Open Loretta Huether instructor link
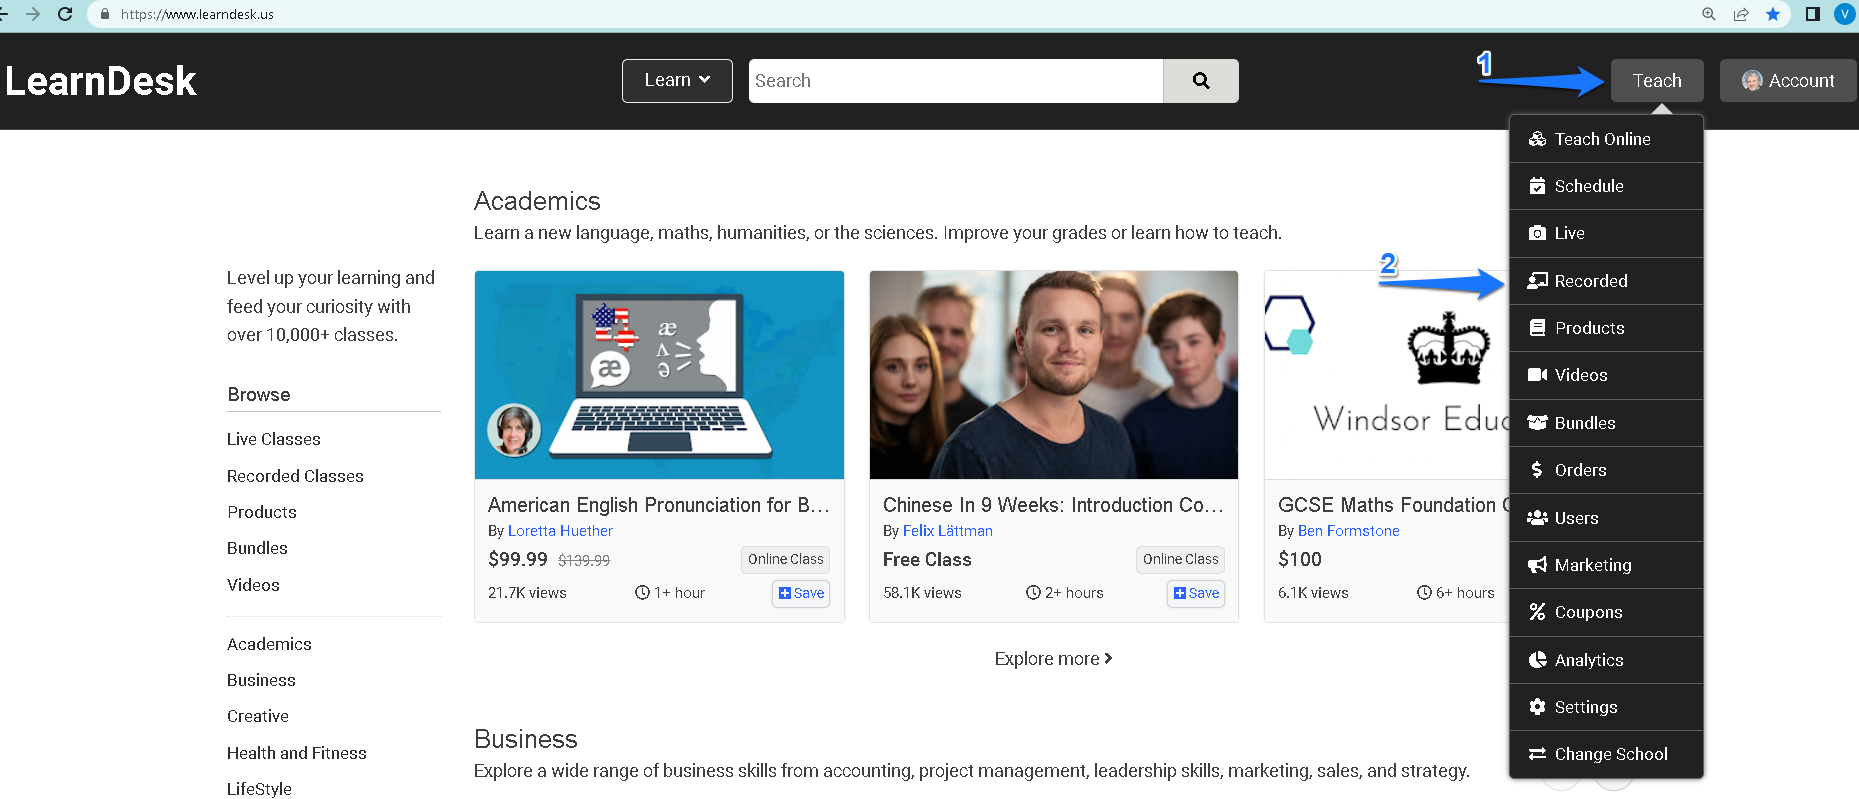1859x799 pixels. (560, 531)
